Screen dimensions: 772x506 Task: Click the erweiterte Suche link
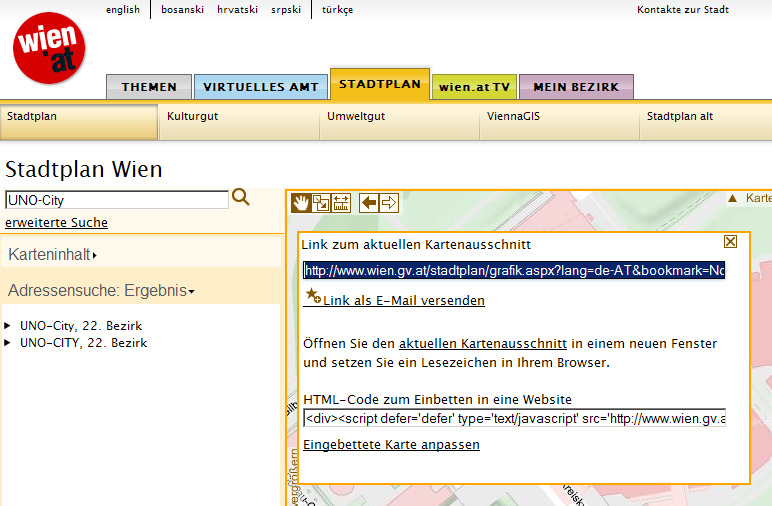56,223
